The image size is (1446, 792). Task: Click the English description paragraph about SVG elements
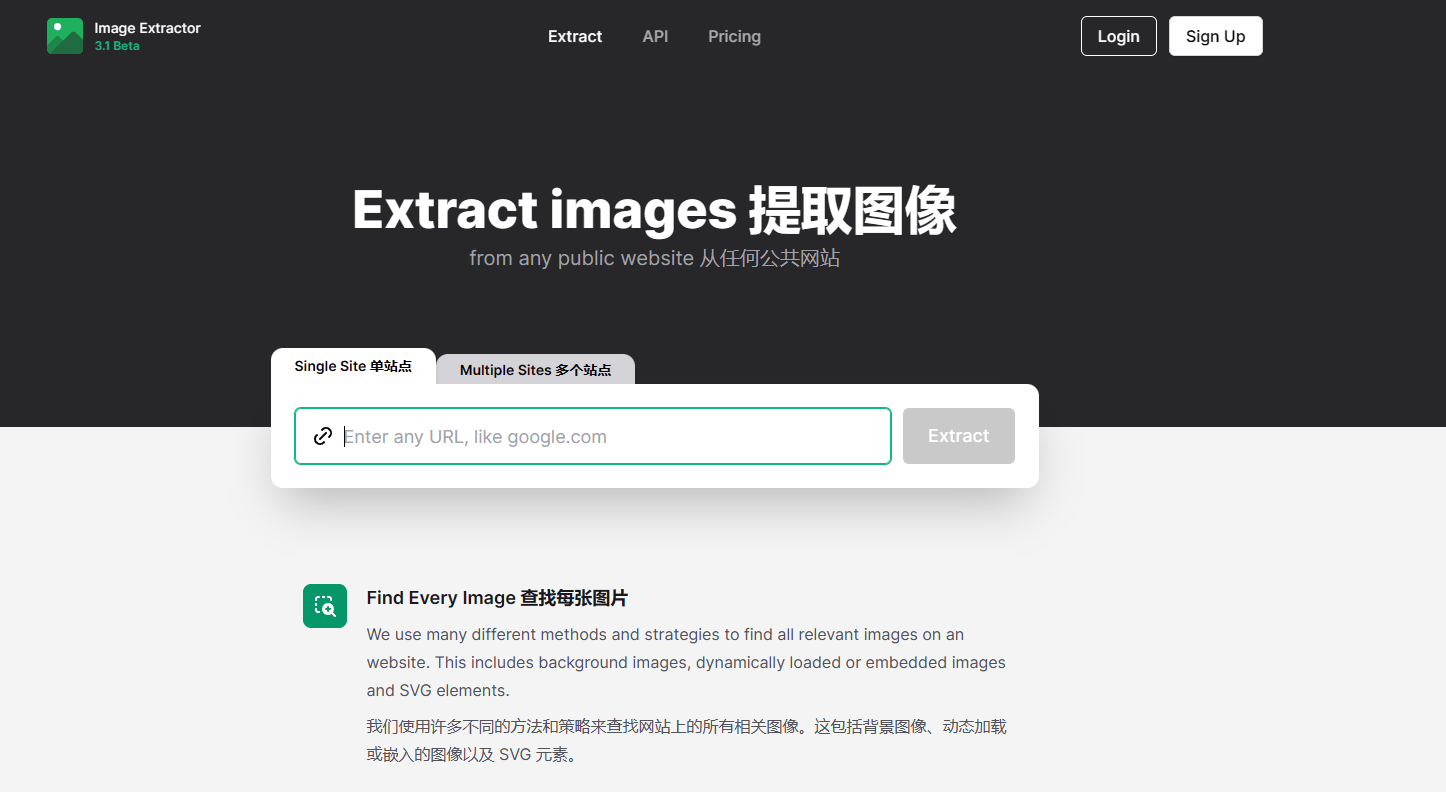(686, 662)
